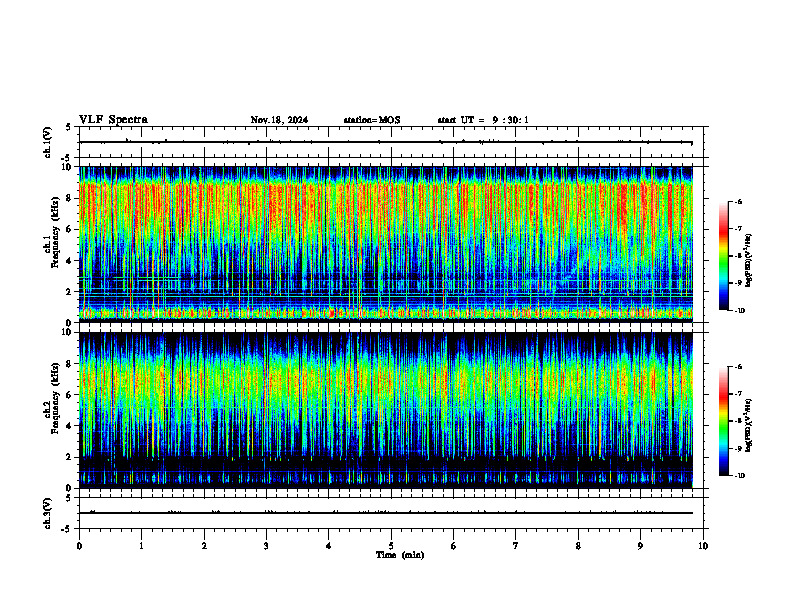Click the "0" tick on the time axis
Image resolution: width=792 pixels, height=612 pixels.
[79, 546]
